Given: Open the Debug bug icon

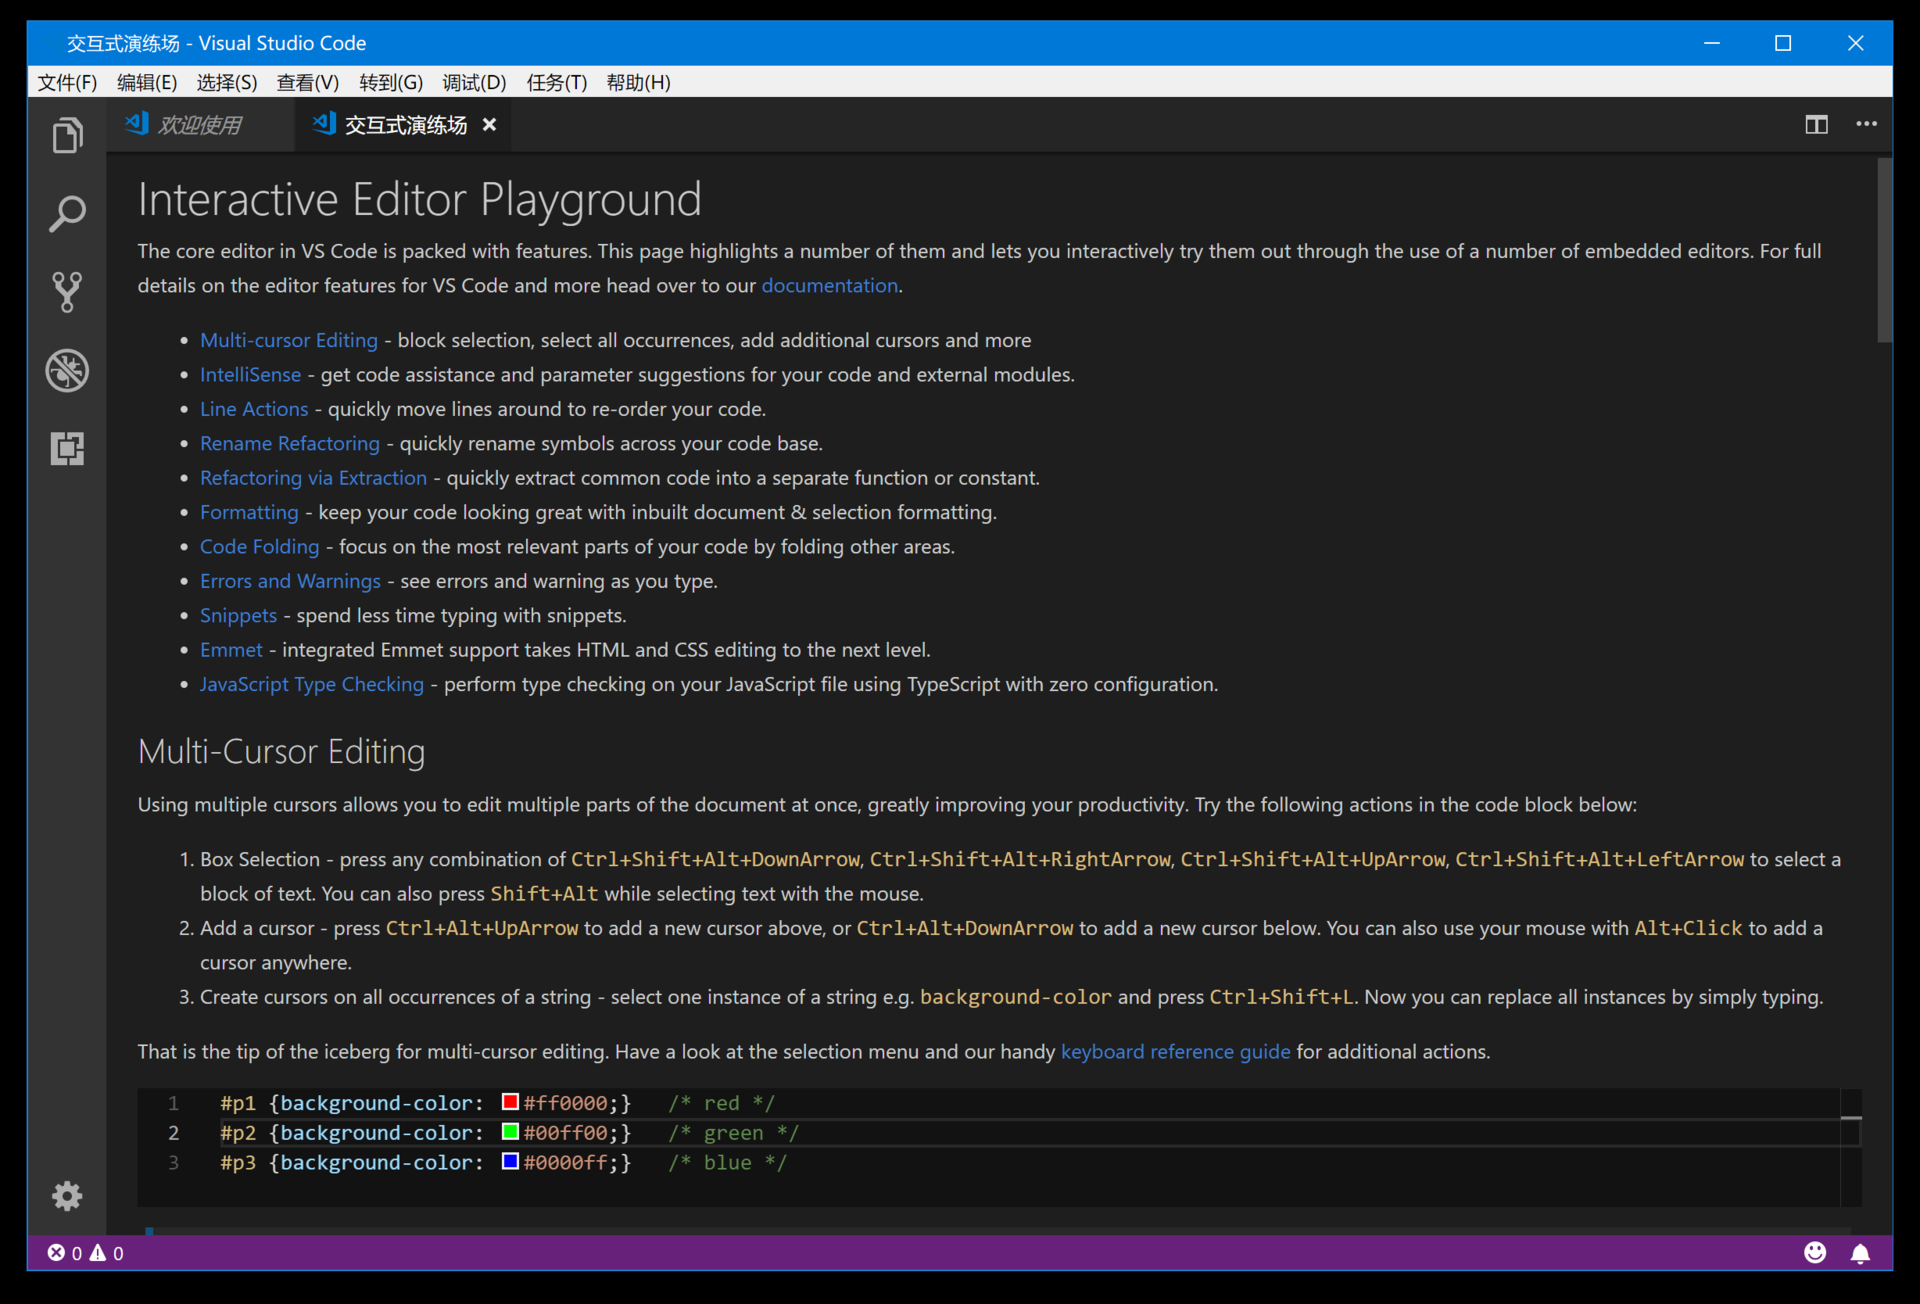Looking at the screenshot, I should pos(67,370).
